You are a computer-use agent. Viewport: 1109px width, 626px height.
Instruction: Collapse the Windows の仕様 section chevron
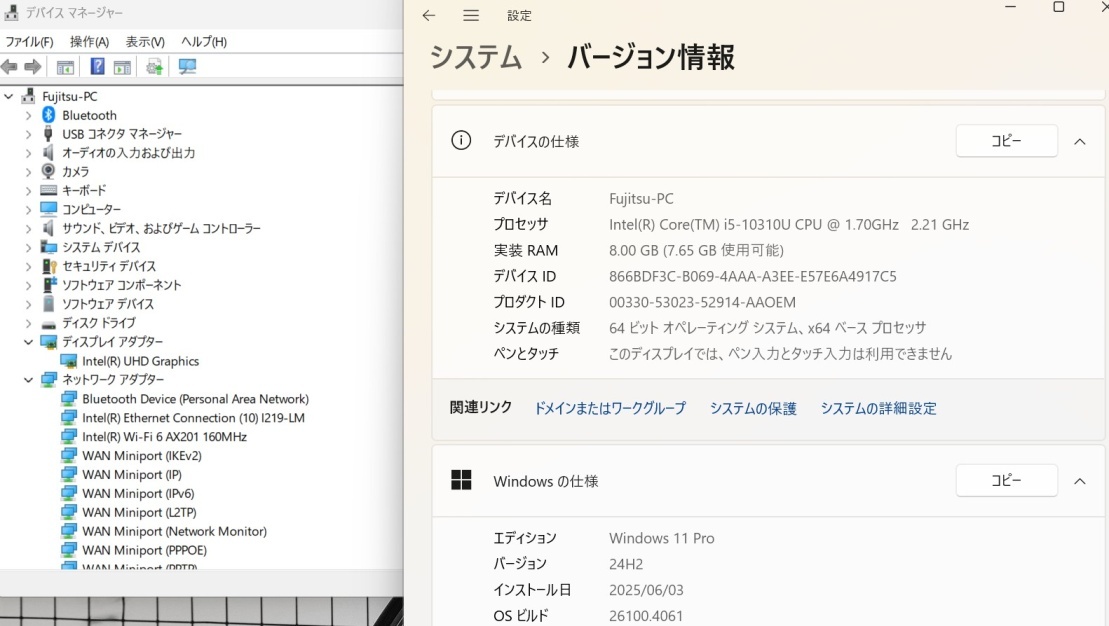click(x=1079, y=481)
